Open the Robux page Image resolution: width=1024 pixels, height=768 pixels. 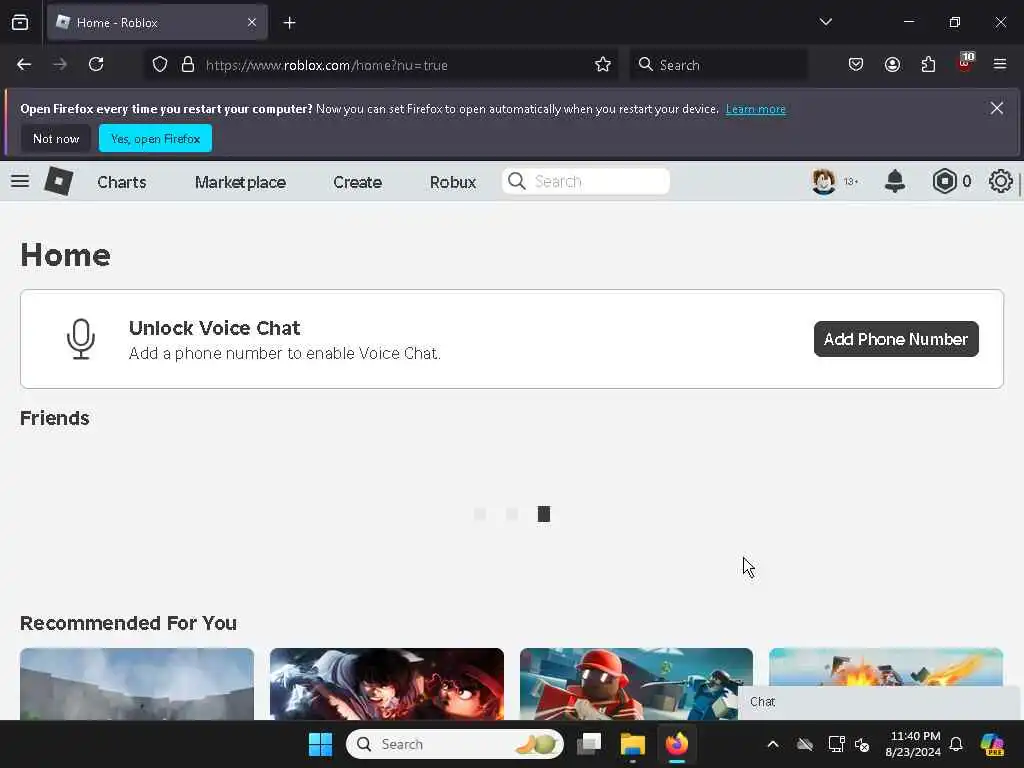tap(453, 182)
